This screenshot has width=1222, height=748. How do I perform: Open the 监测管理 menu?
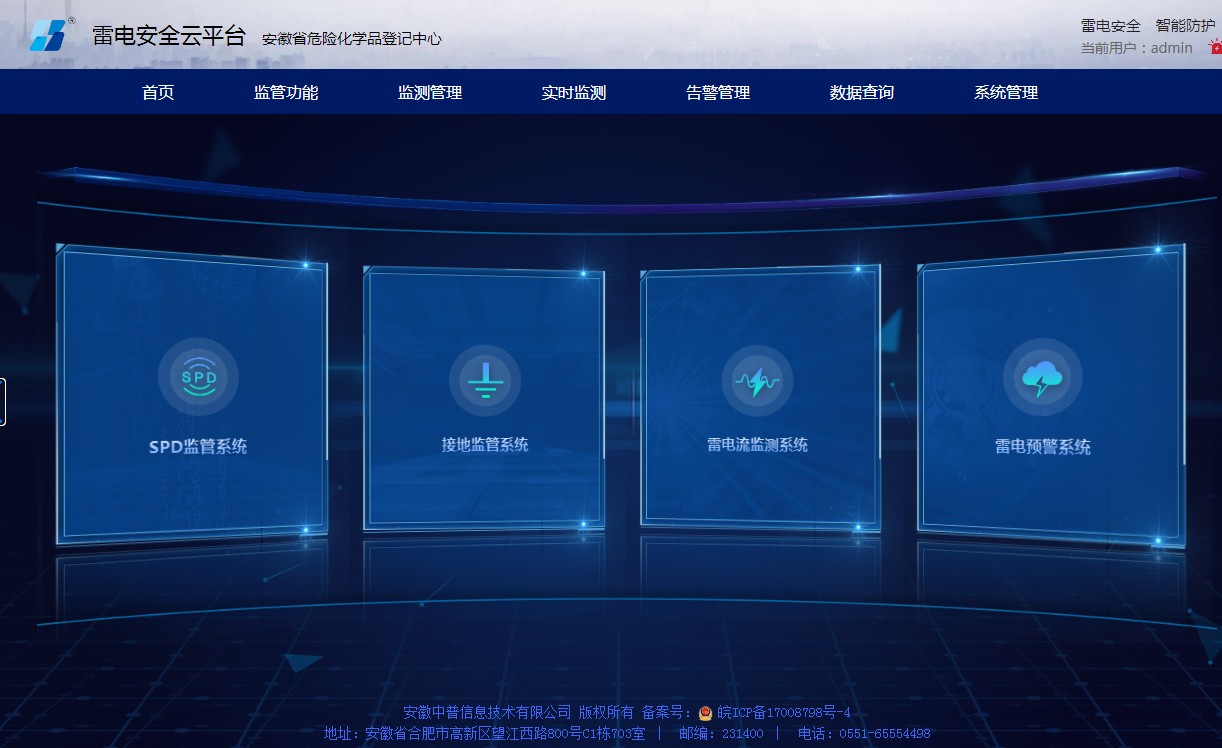click(x=428, y=92)
